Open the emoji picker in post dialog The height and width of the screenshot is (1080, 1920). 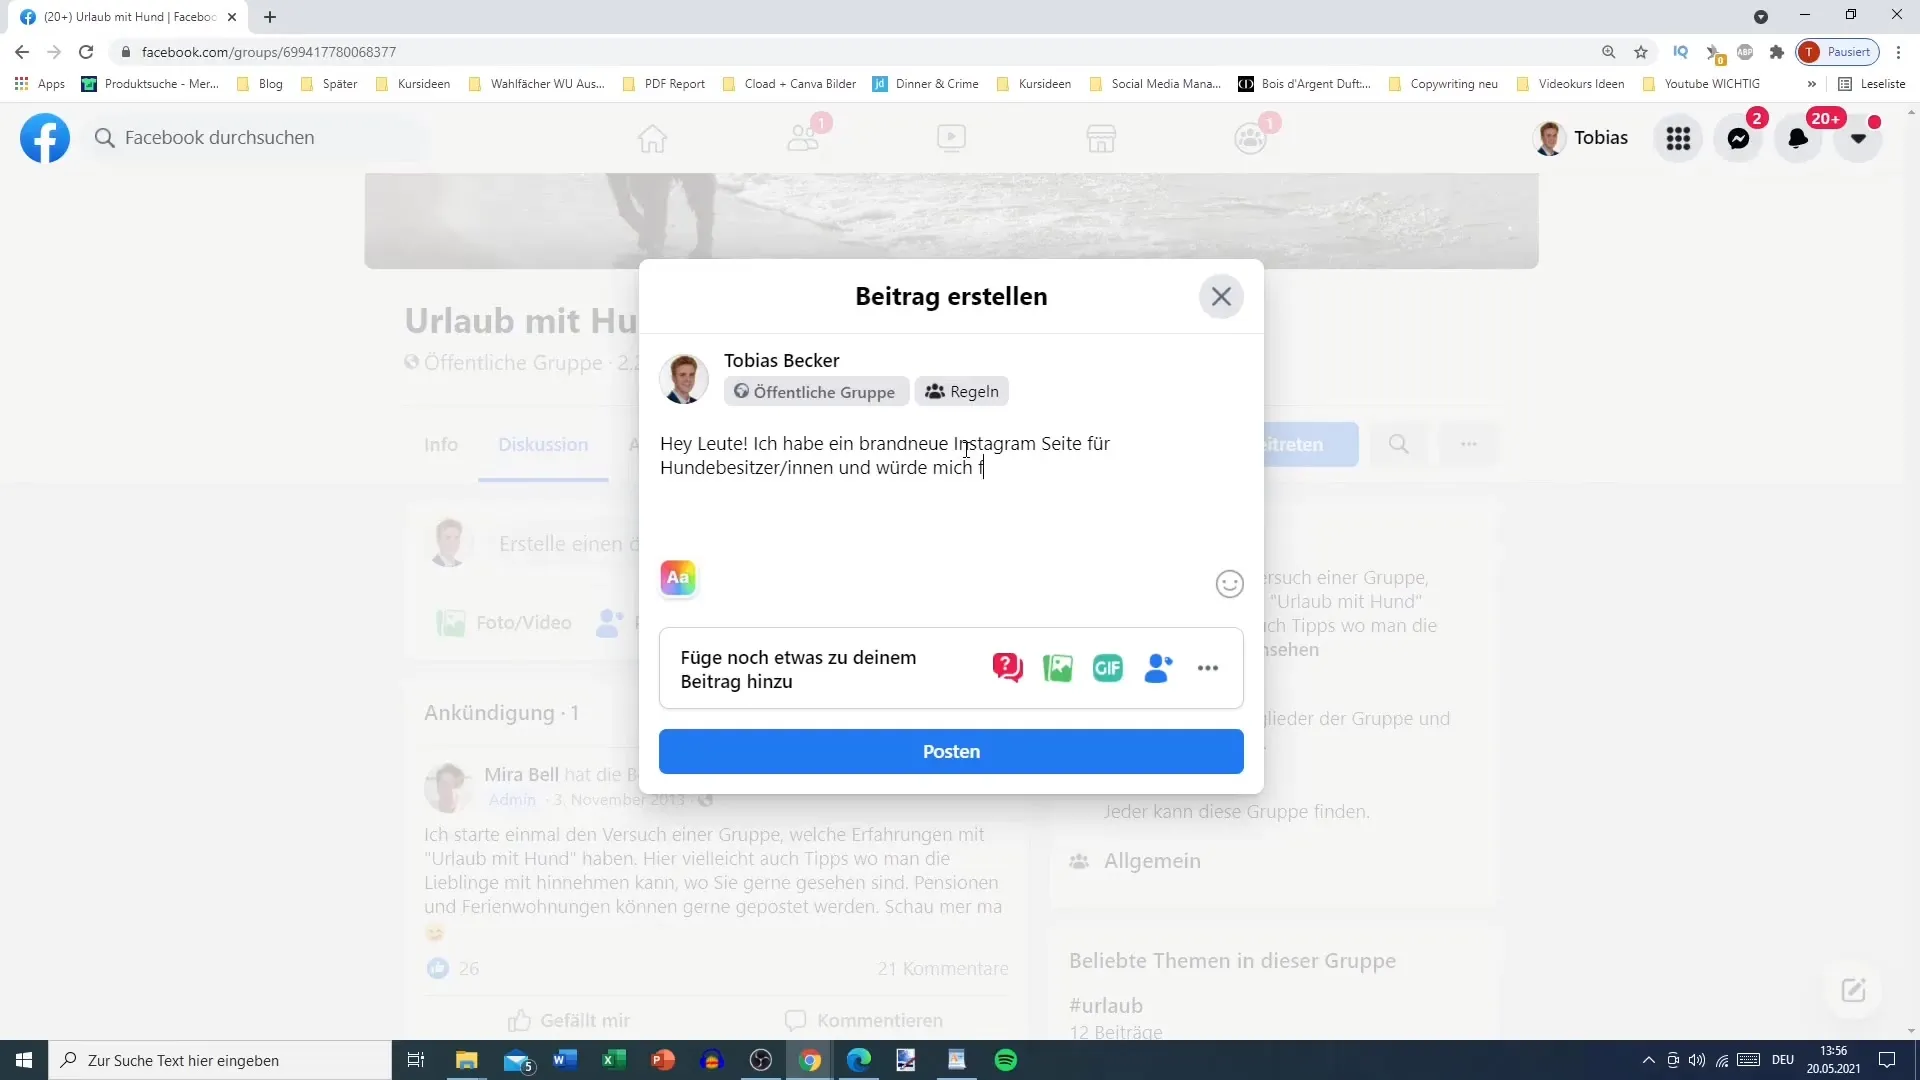(1229, 584)
